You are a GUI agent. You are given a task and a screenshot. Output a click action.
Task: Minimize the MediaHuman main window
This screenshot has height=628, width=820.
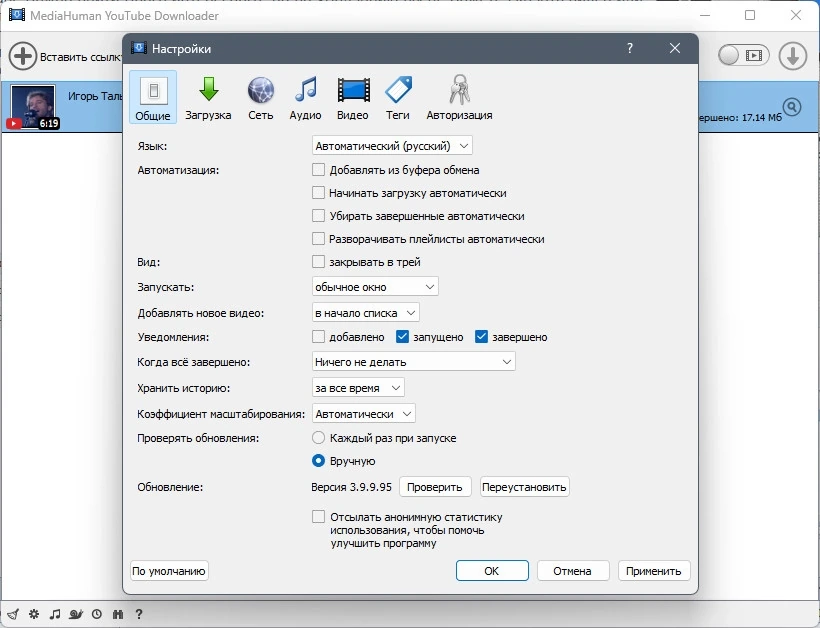[x=705, y=15]
